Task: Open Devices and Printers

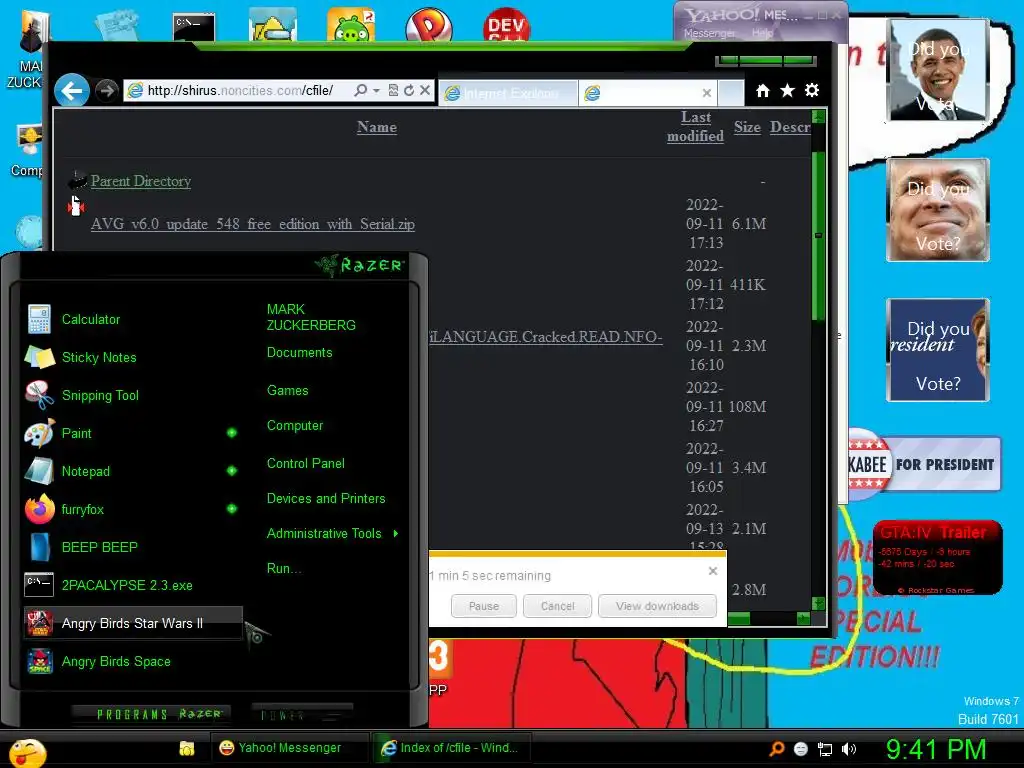Action: pyautogui.click(x=326, y=499)
